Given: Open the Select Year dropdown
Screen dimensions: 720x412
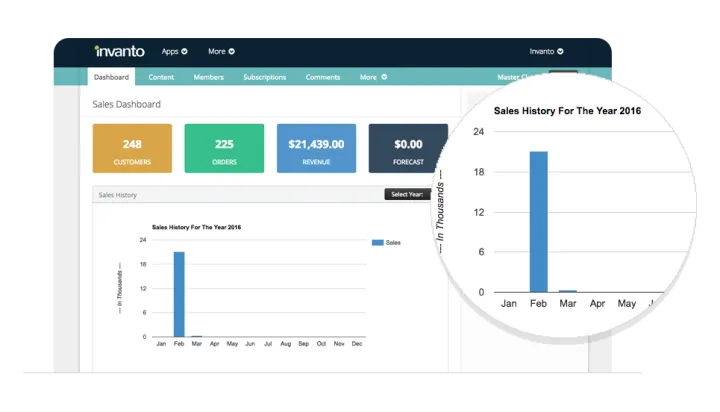Looking at the screenshot, I should tap(410, 195).
